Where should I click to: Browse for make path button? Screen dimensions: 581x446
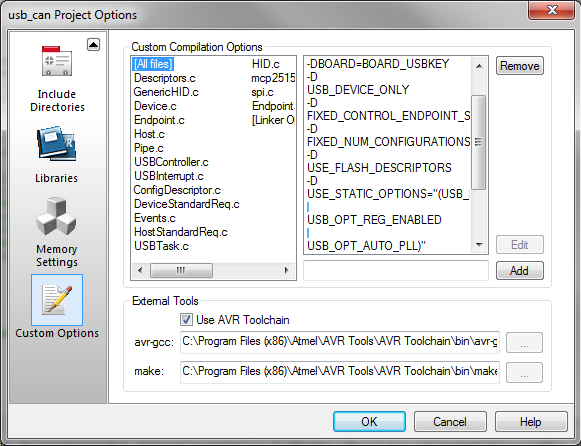click(x=524, y=372)
